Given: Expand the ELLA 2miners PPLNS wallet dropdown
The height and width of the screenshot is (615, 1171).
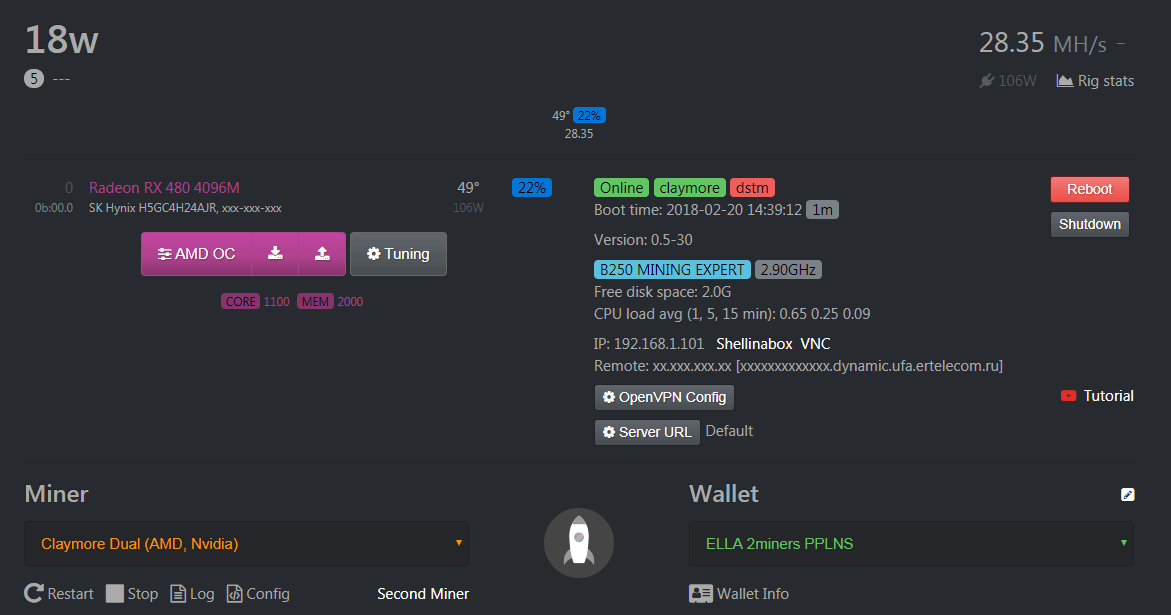Looking at the screenshot, I should coord(911,544).
